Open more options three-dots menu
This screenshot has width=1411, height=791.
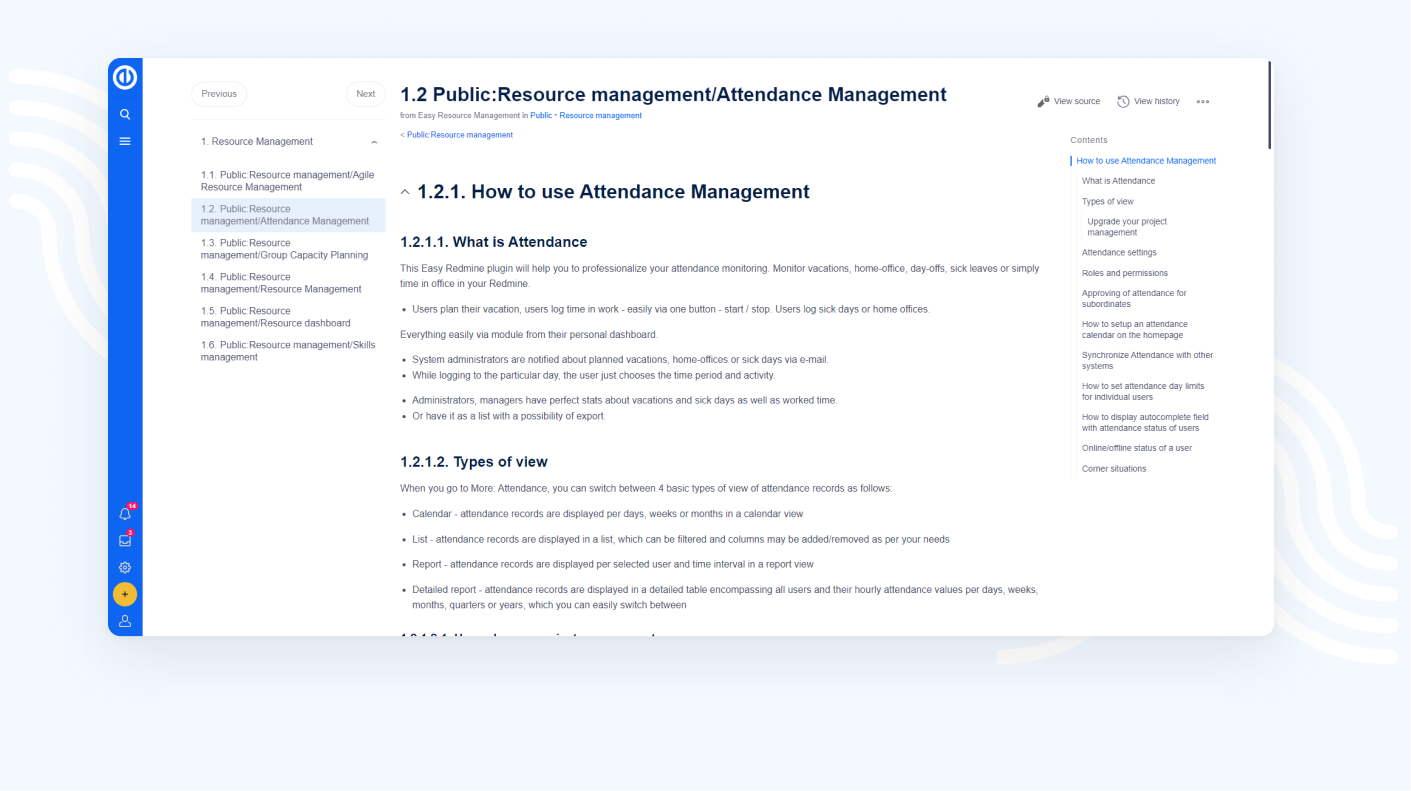coord(1202,102)
